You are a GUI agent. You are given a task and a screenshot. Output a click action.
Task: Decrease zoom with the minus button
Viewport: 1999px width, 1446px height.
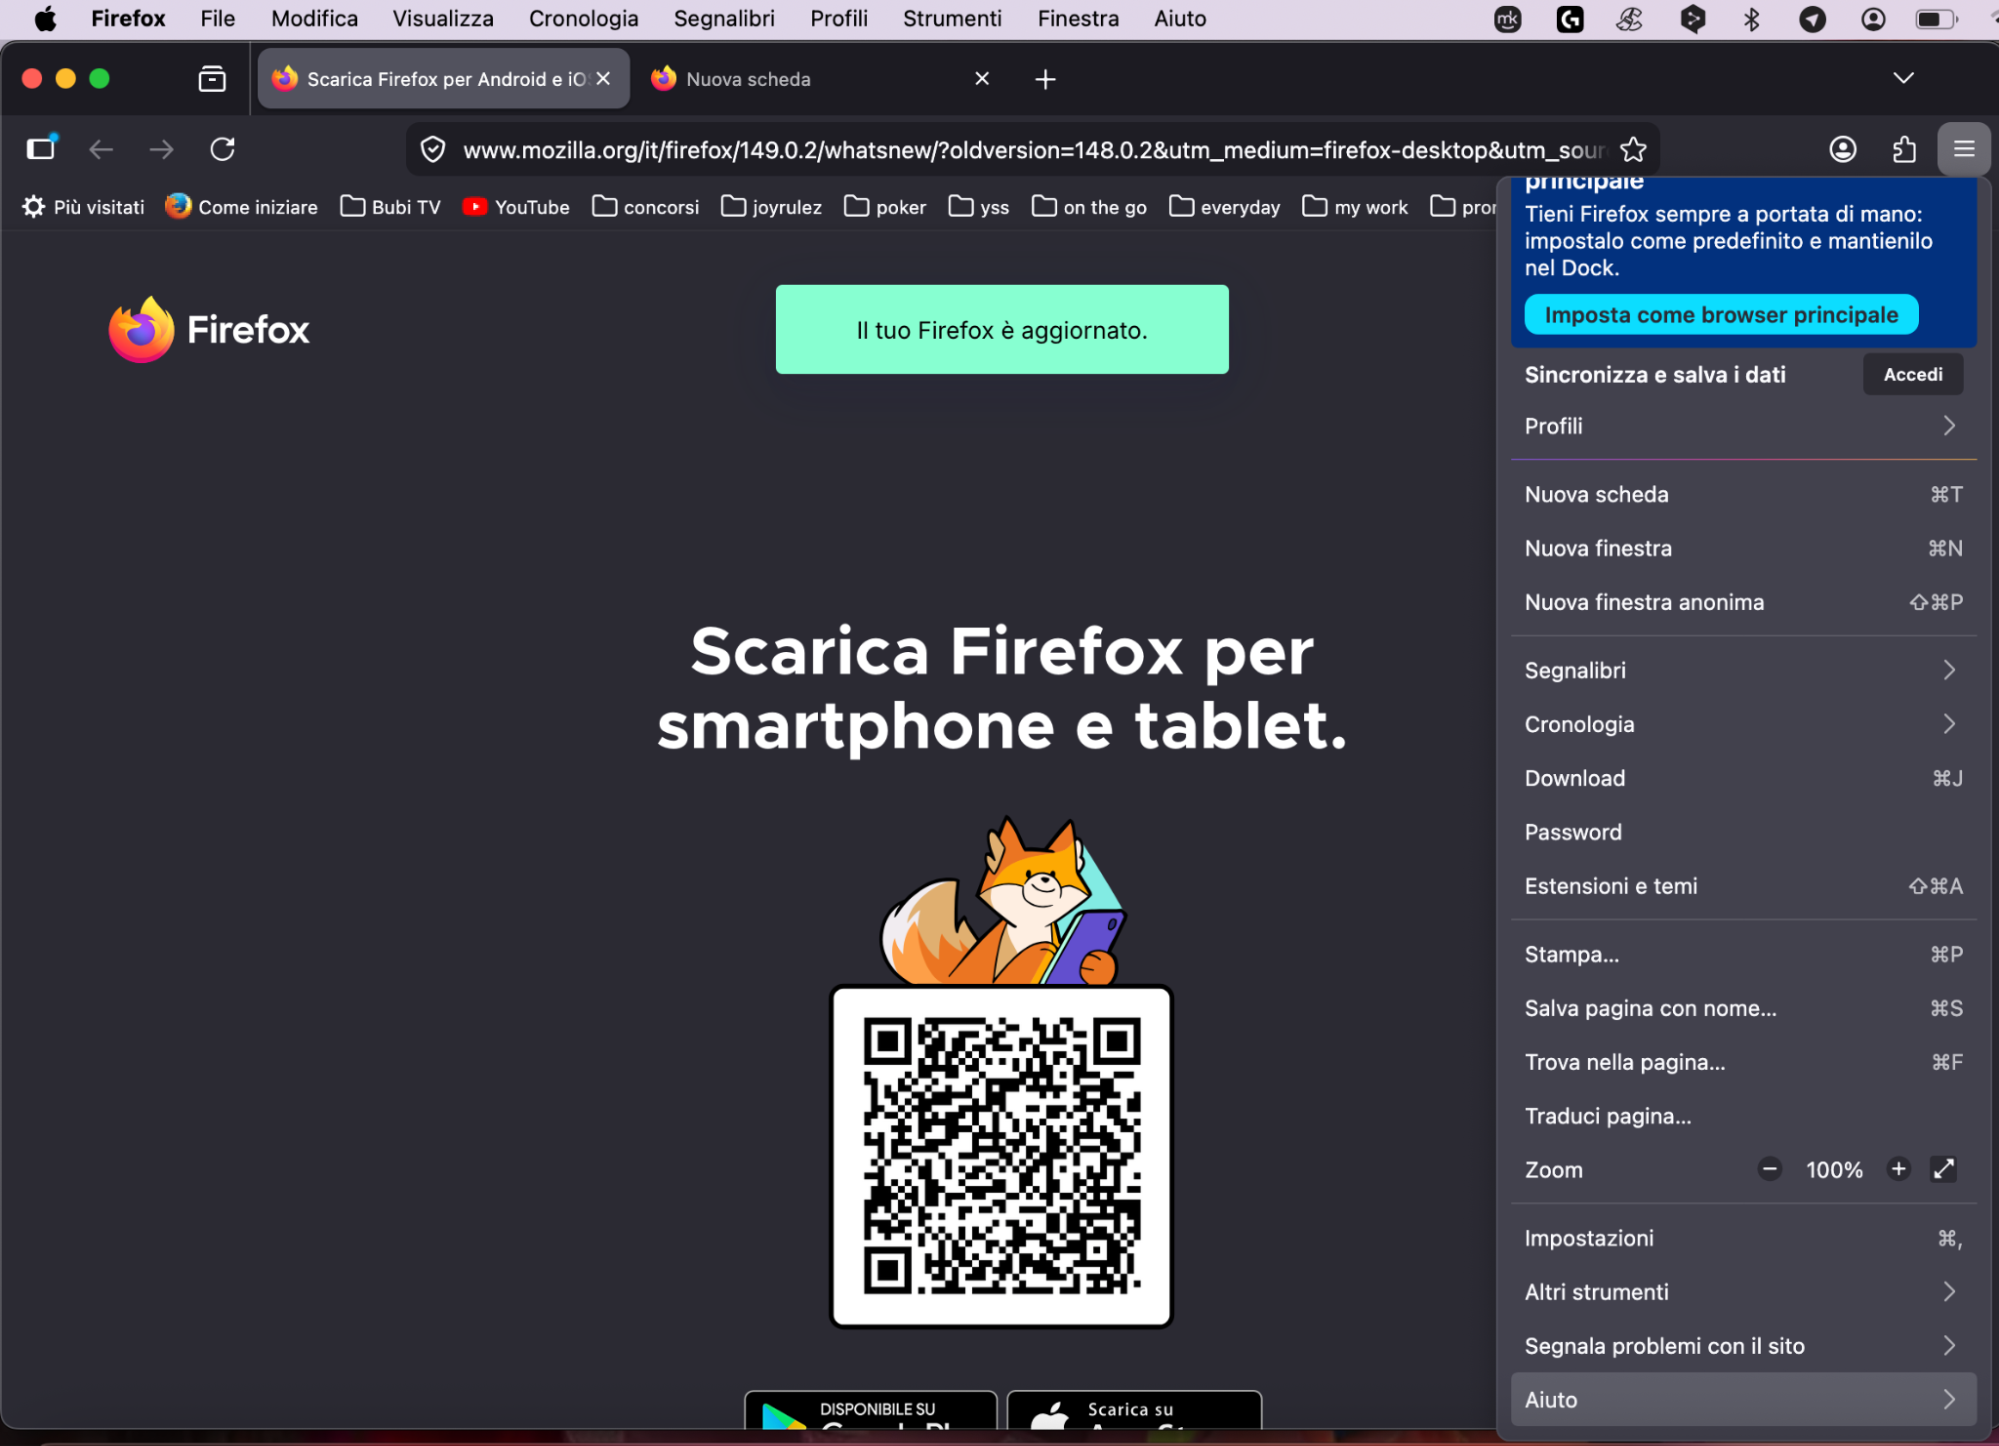point(1769,1169)
